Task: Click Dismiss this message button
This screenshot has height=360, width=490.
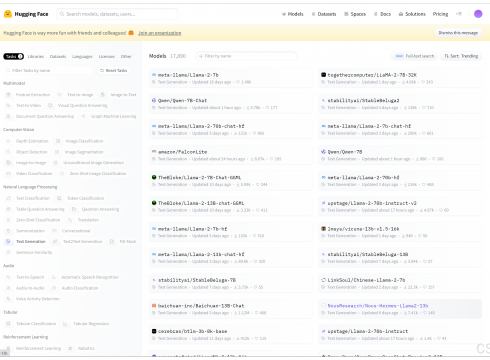Action: point(458,33)
